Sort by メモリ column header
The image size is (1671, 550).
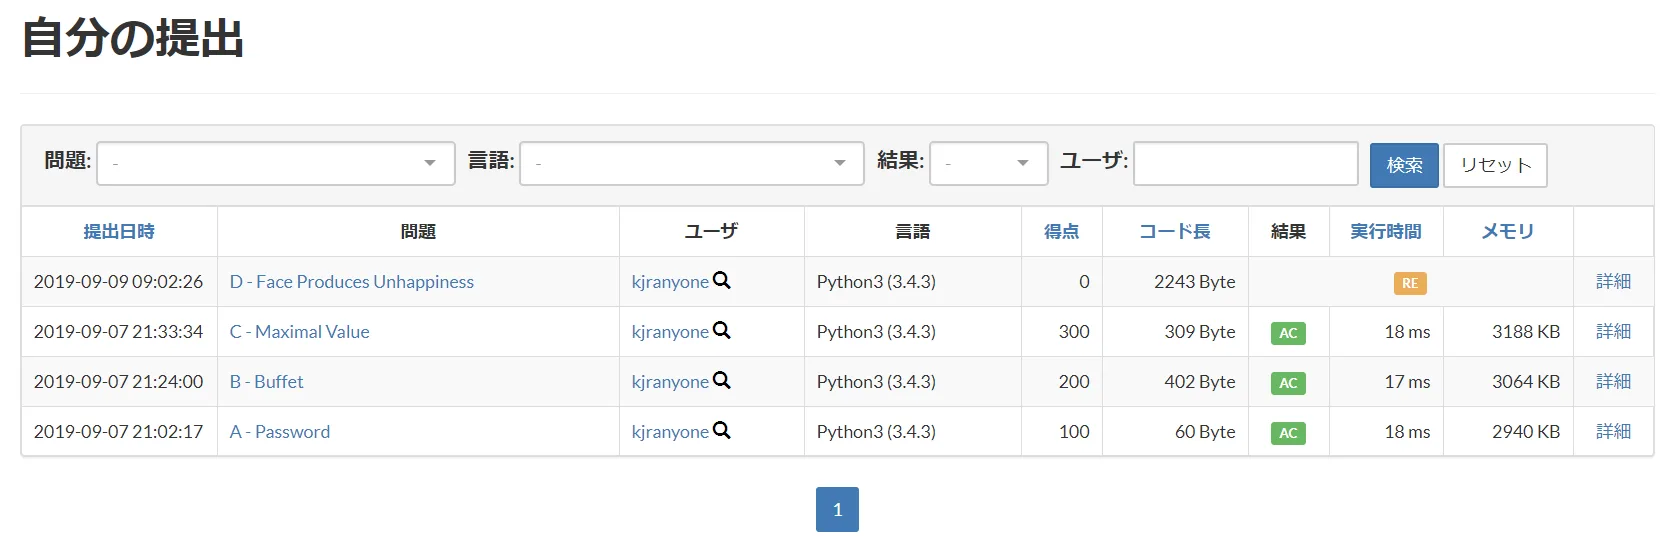1508,231
